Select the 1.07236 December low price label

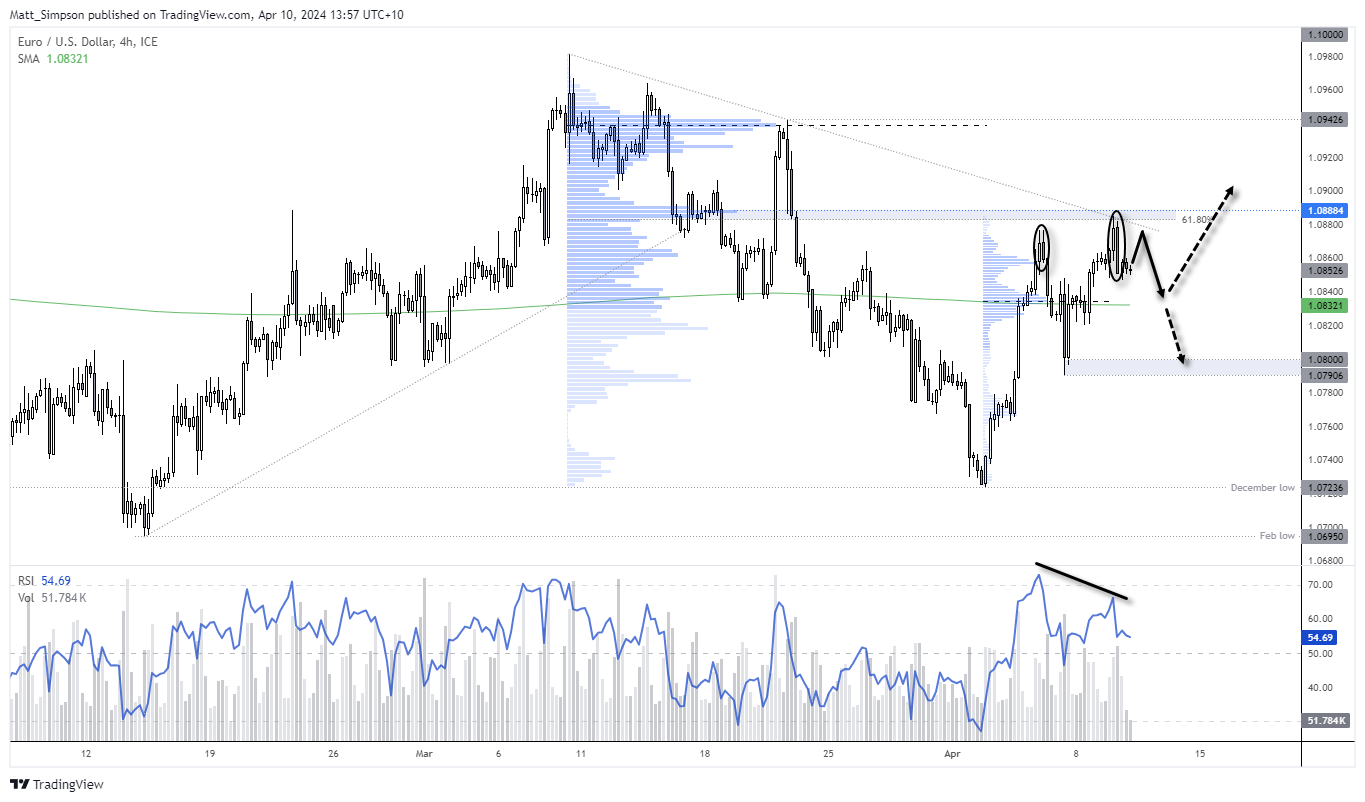tap(1327, 487)
